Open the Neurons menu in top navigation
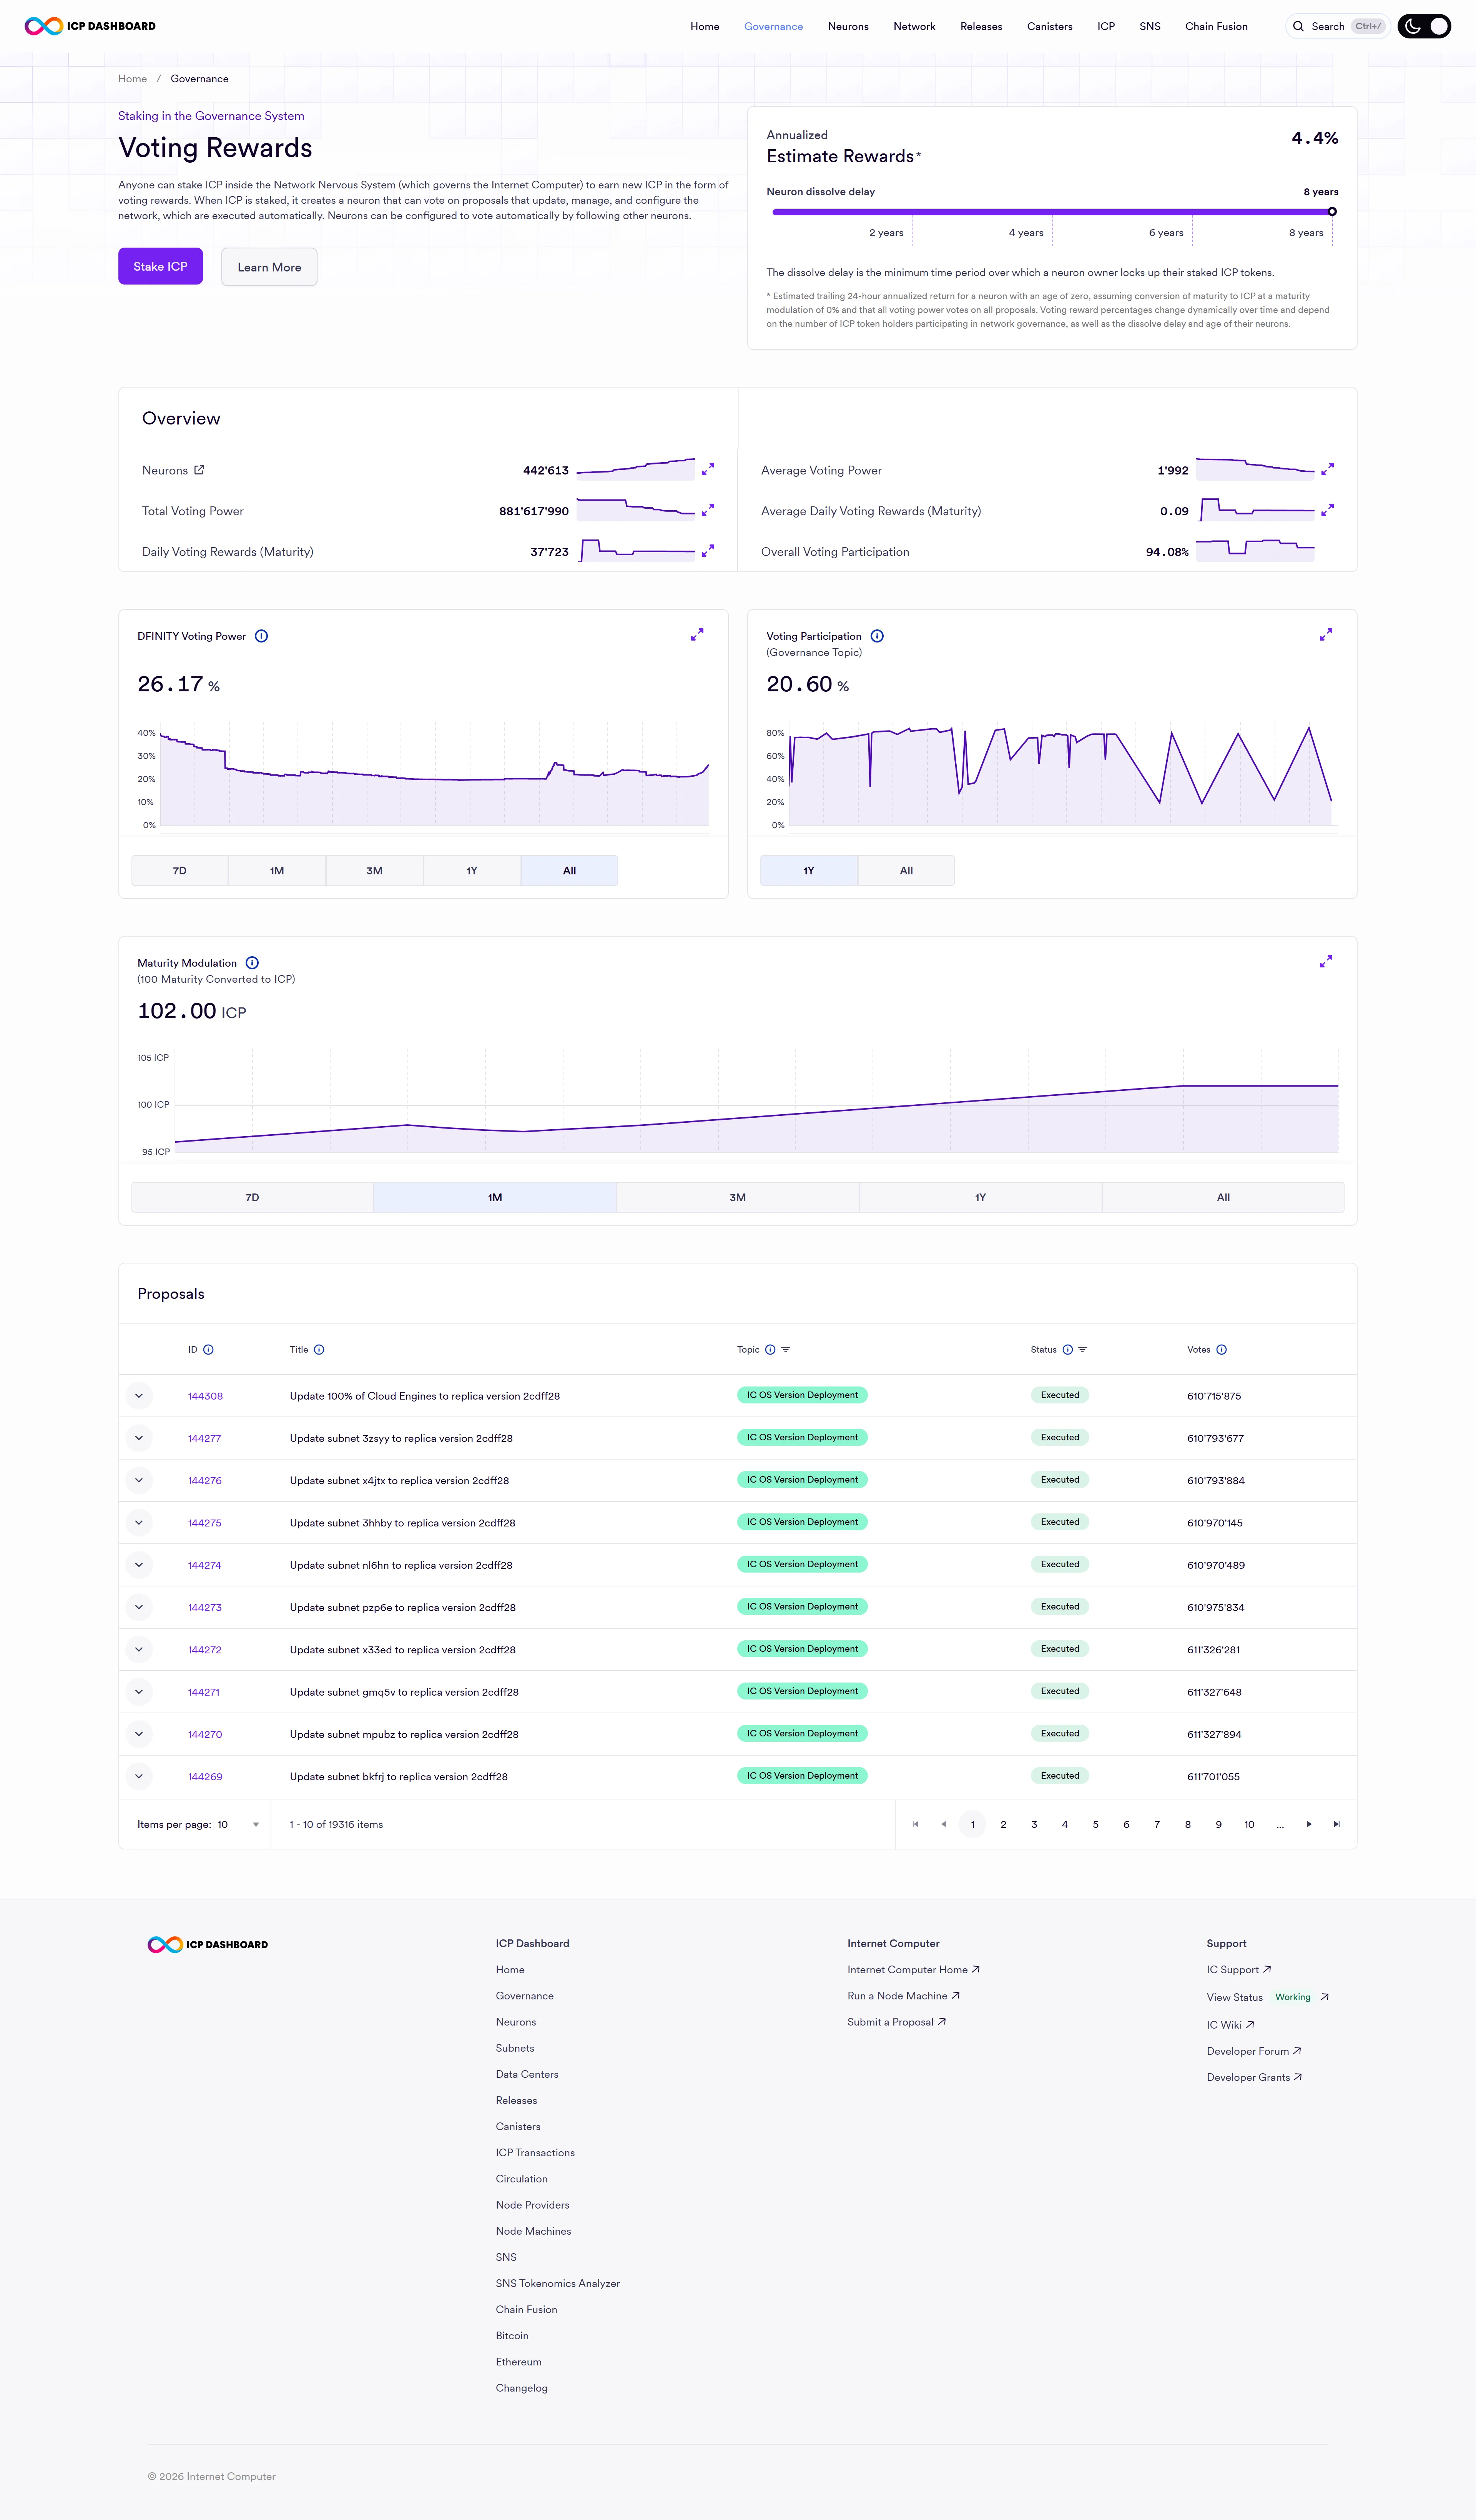This screenshot has height=2520, width=1476. 848,26
